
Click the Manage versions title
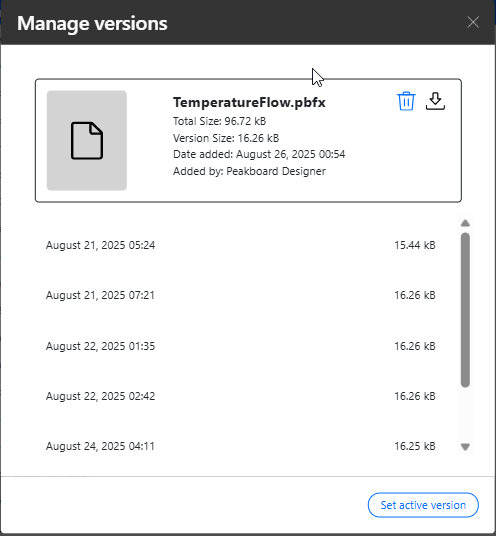pyautogui.click(x=92, y=23)
